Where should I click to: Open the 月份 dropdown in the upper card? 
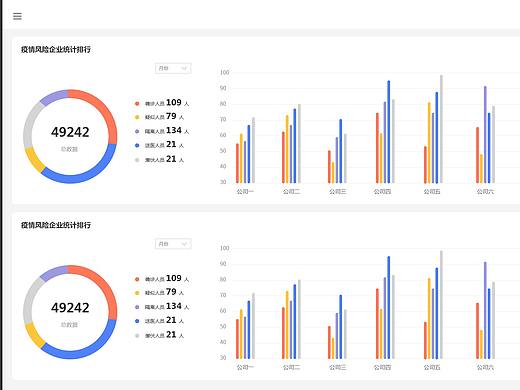tap(173, 68)
